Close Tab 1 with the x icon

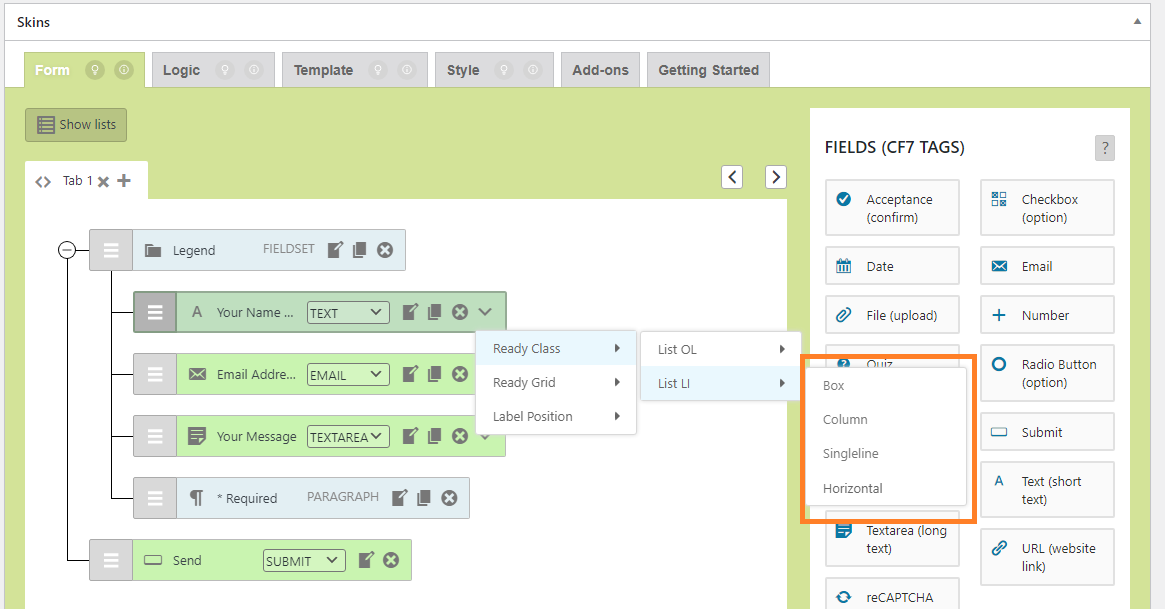[103, 182]
